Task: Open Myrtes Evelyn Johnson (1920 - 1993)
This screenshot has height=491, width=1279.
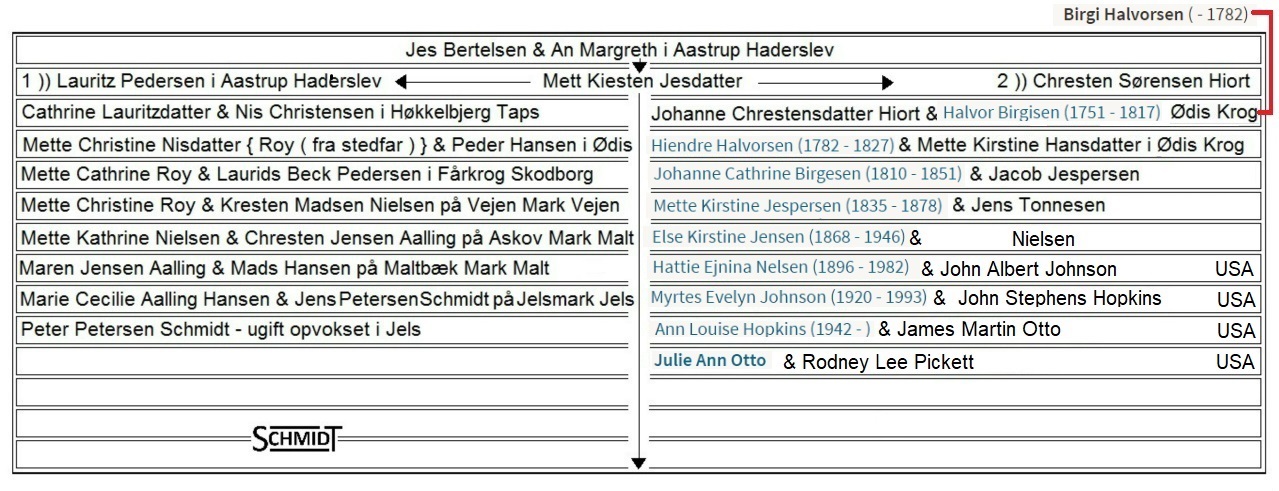Action: 788,297
